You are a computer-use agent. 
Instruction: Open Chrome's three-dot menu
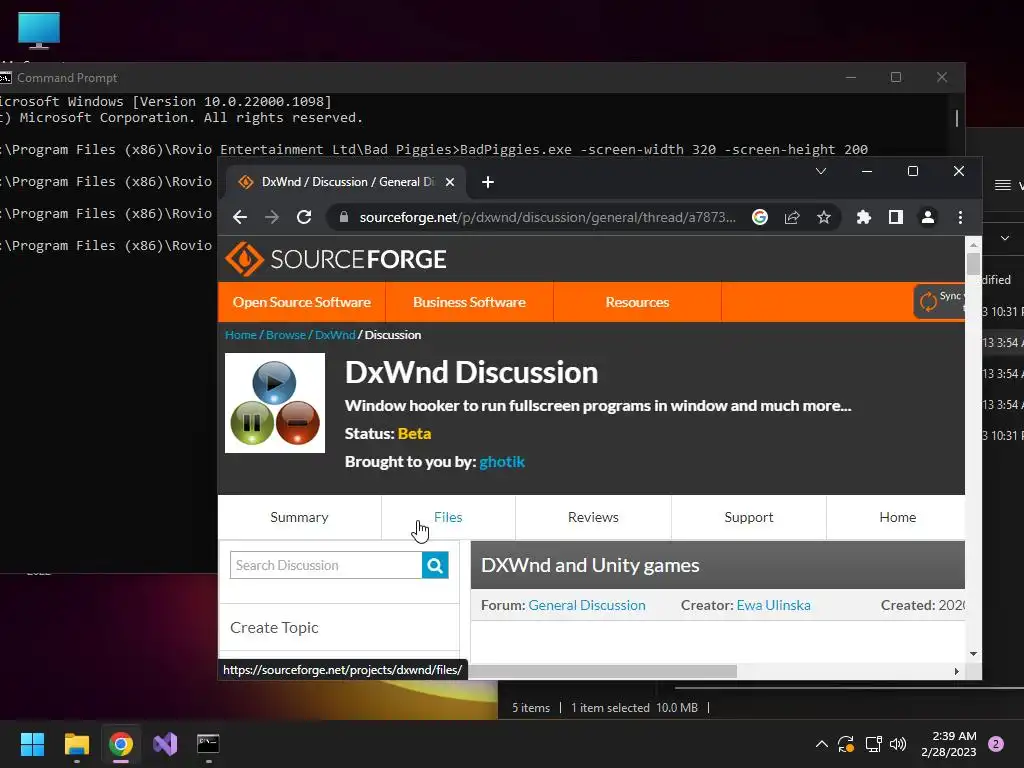(960, 217)
